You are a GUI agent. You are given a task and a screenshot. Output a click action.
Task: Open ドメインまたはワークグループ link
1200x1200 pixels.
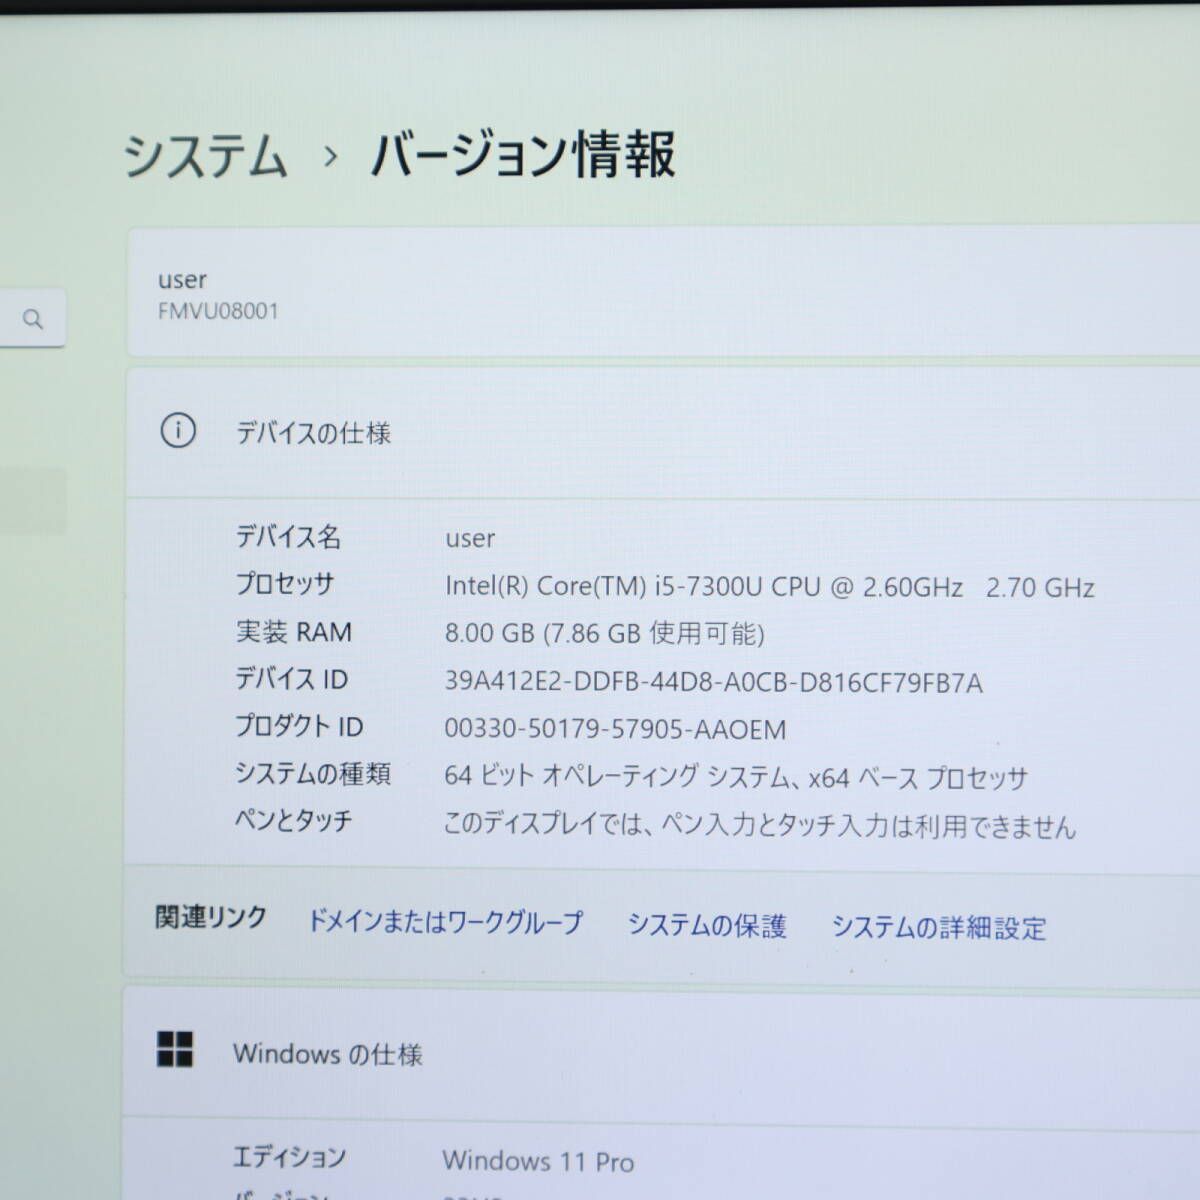[445, 921]
